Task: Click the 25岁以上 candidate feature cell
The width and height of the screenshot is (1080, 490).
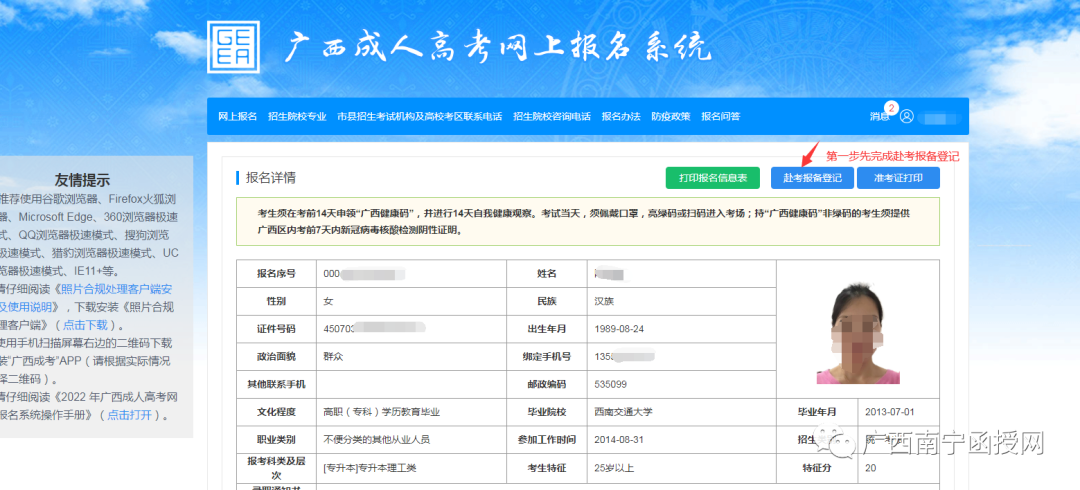Action: [682, 467]
